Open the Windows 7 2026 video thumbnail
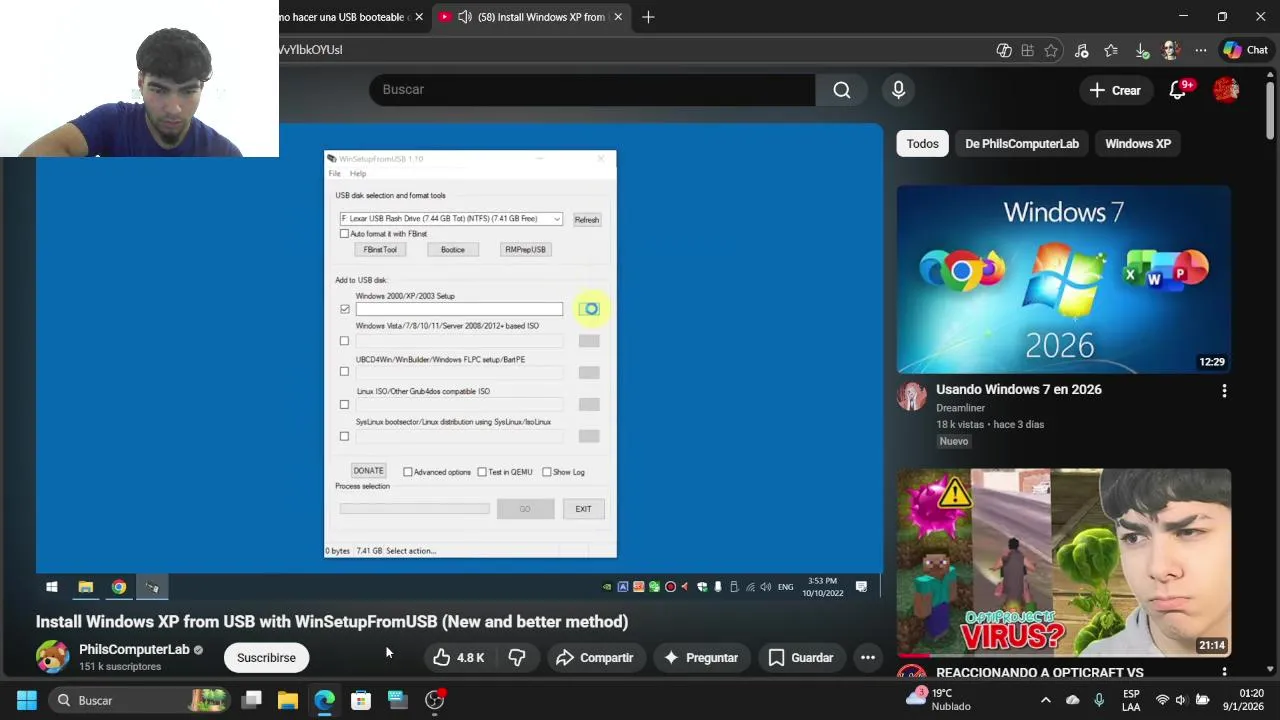The image size is (1280, 720). click(1064, 279)
